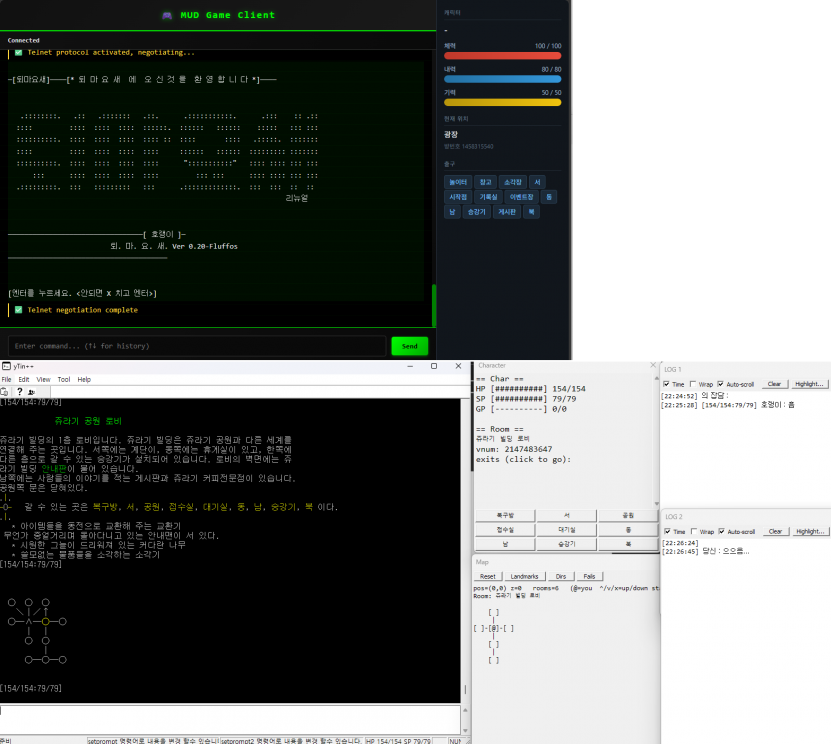Open Highlight... options in LOG 2
The height and width of the screenshot is (744, 832).
tap(810, 531)
